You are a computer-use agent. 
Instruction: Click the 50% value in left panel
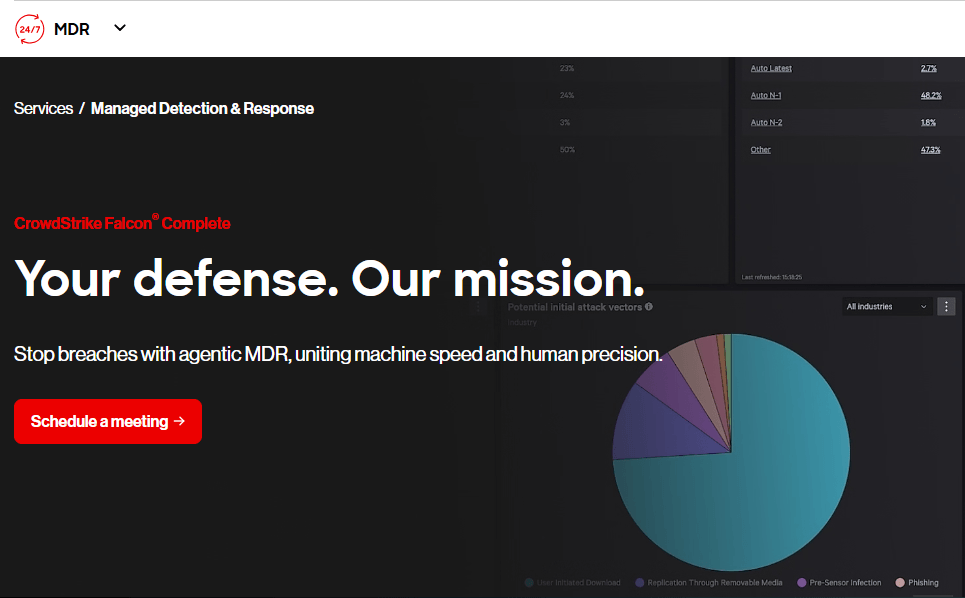tap(567, 150)
